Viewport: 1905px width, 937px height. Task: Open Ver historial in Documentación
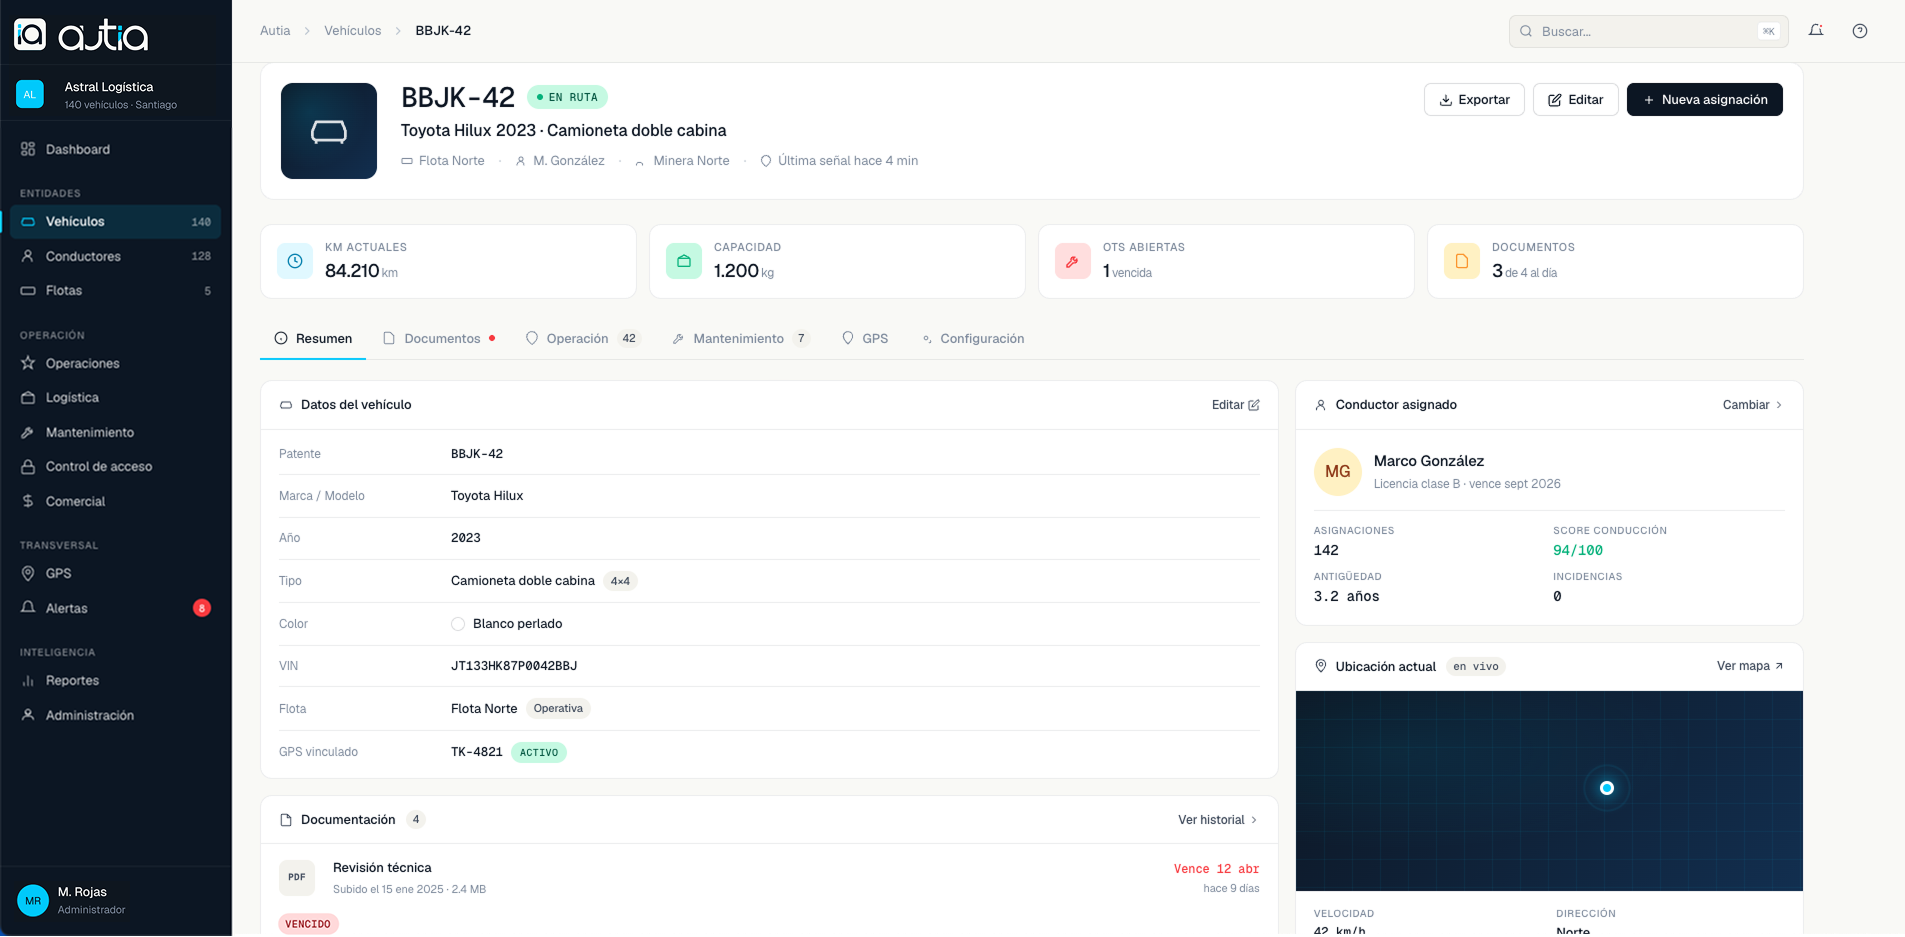pyautogui.click(x=1218, y=820)
